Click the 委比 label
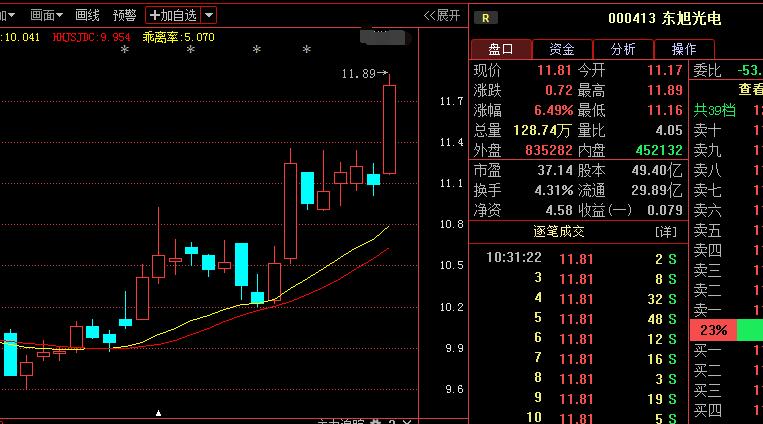This screenshot has height=424, width=763. (x=707, y=71)
